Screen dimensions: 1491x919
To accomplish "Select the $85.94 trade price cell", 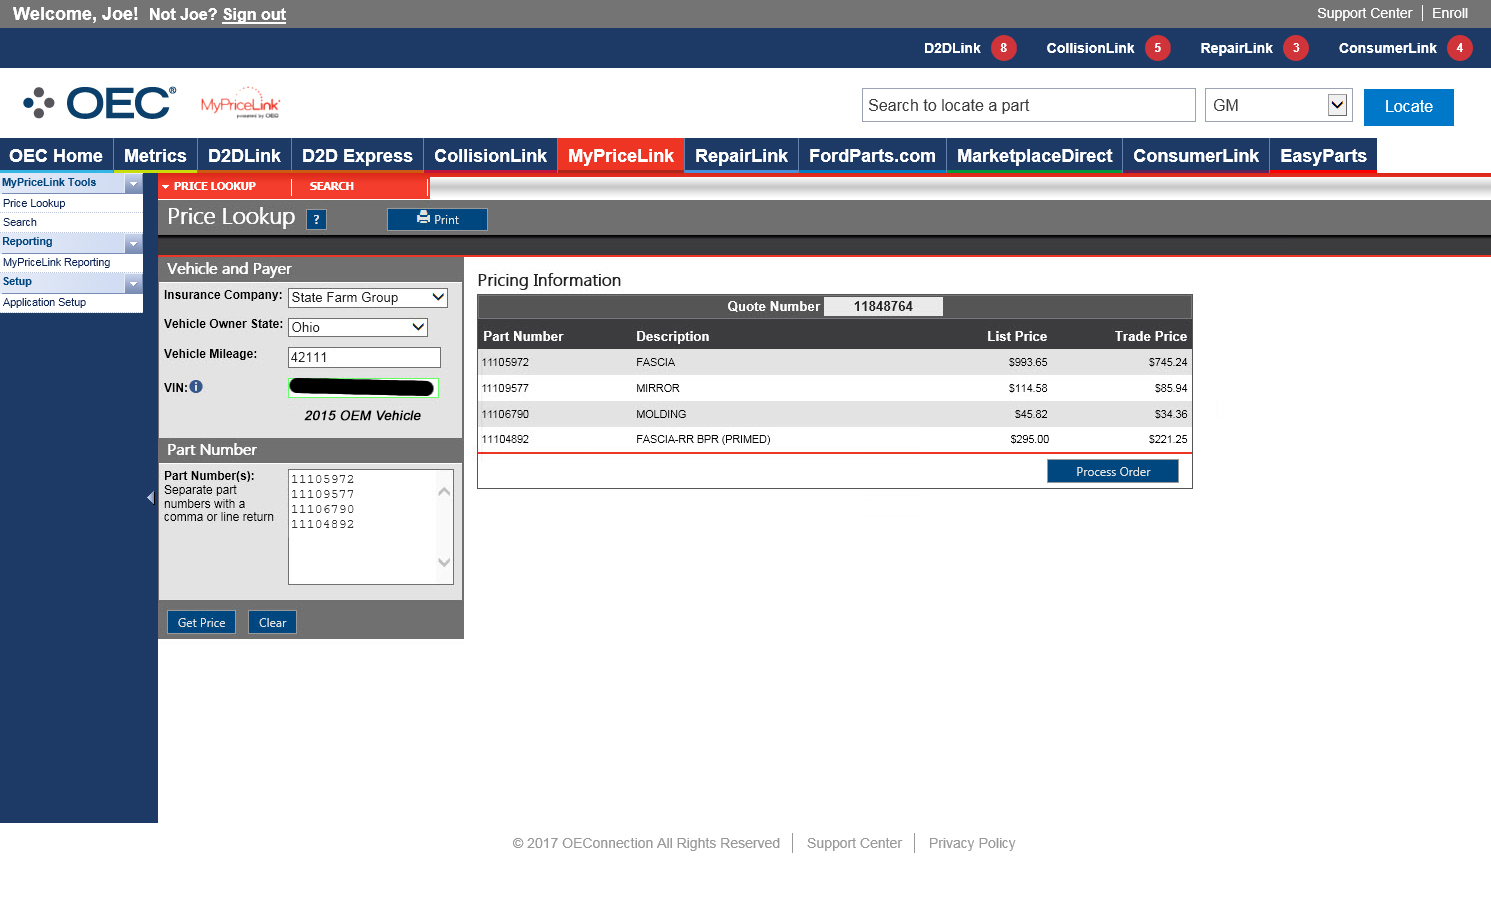I will [1171, 388].
